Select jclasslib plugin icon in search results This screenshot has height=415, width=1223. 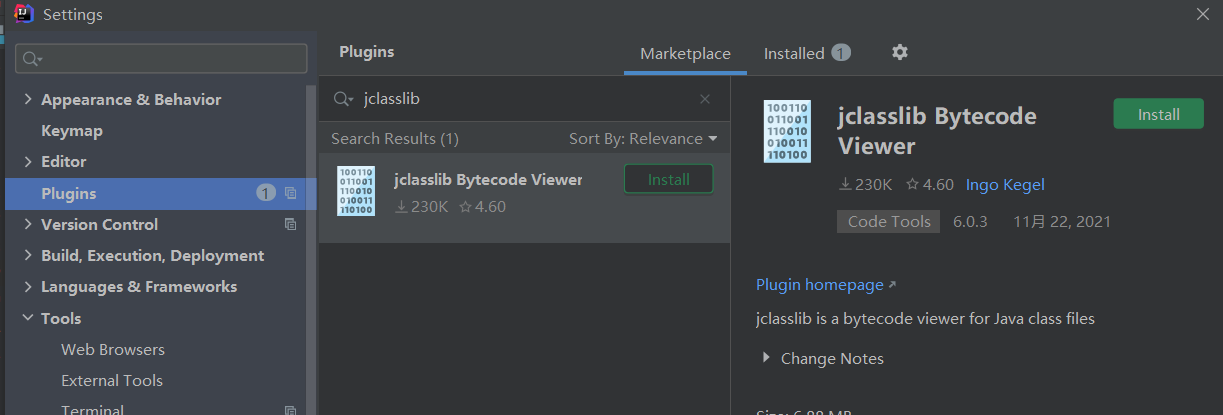pos(356,191)
